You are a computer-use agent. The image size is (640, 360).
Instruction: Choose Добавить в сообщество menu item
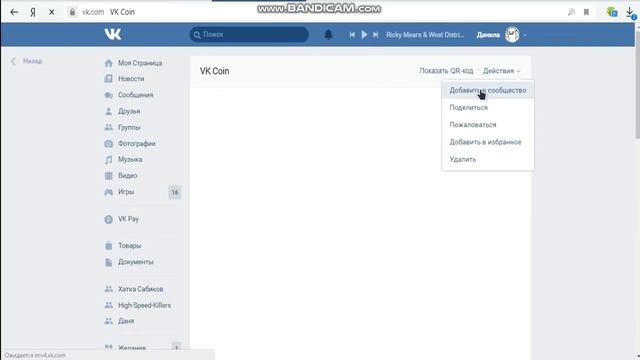pos(488,90)
